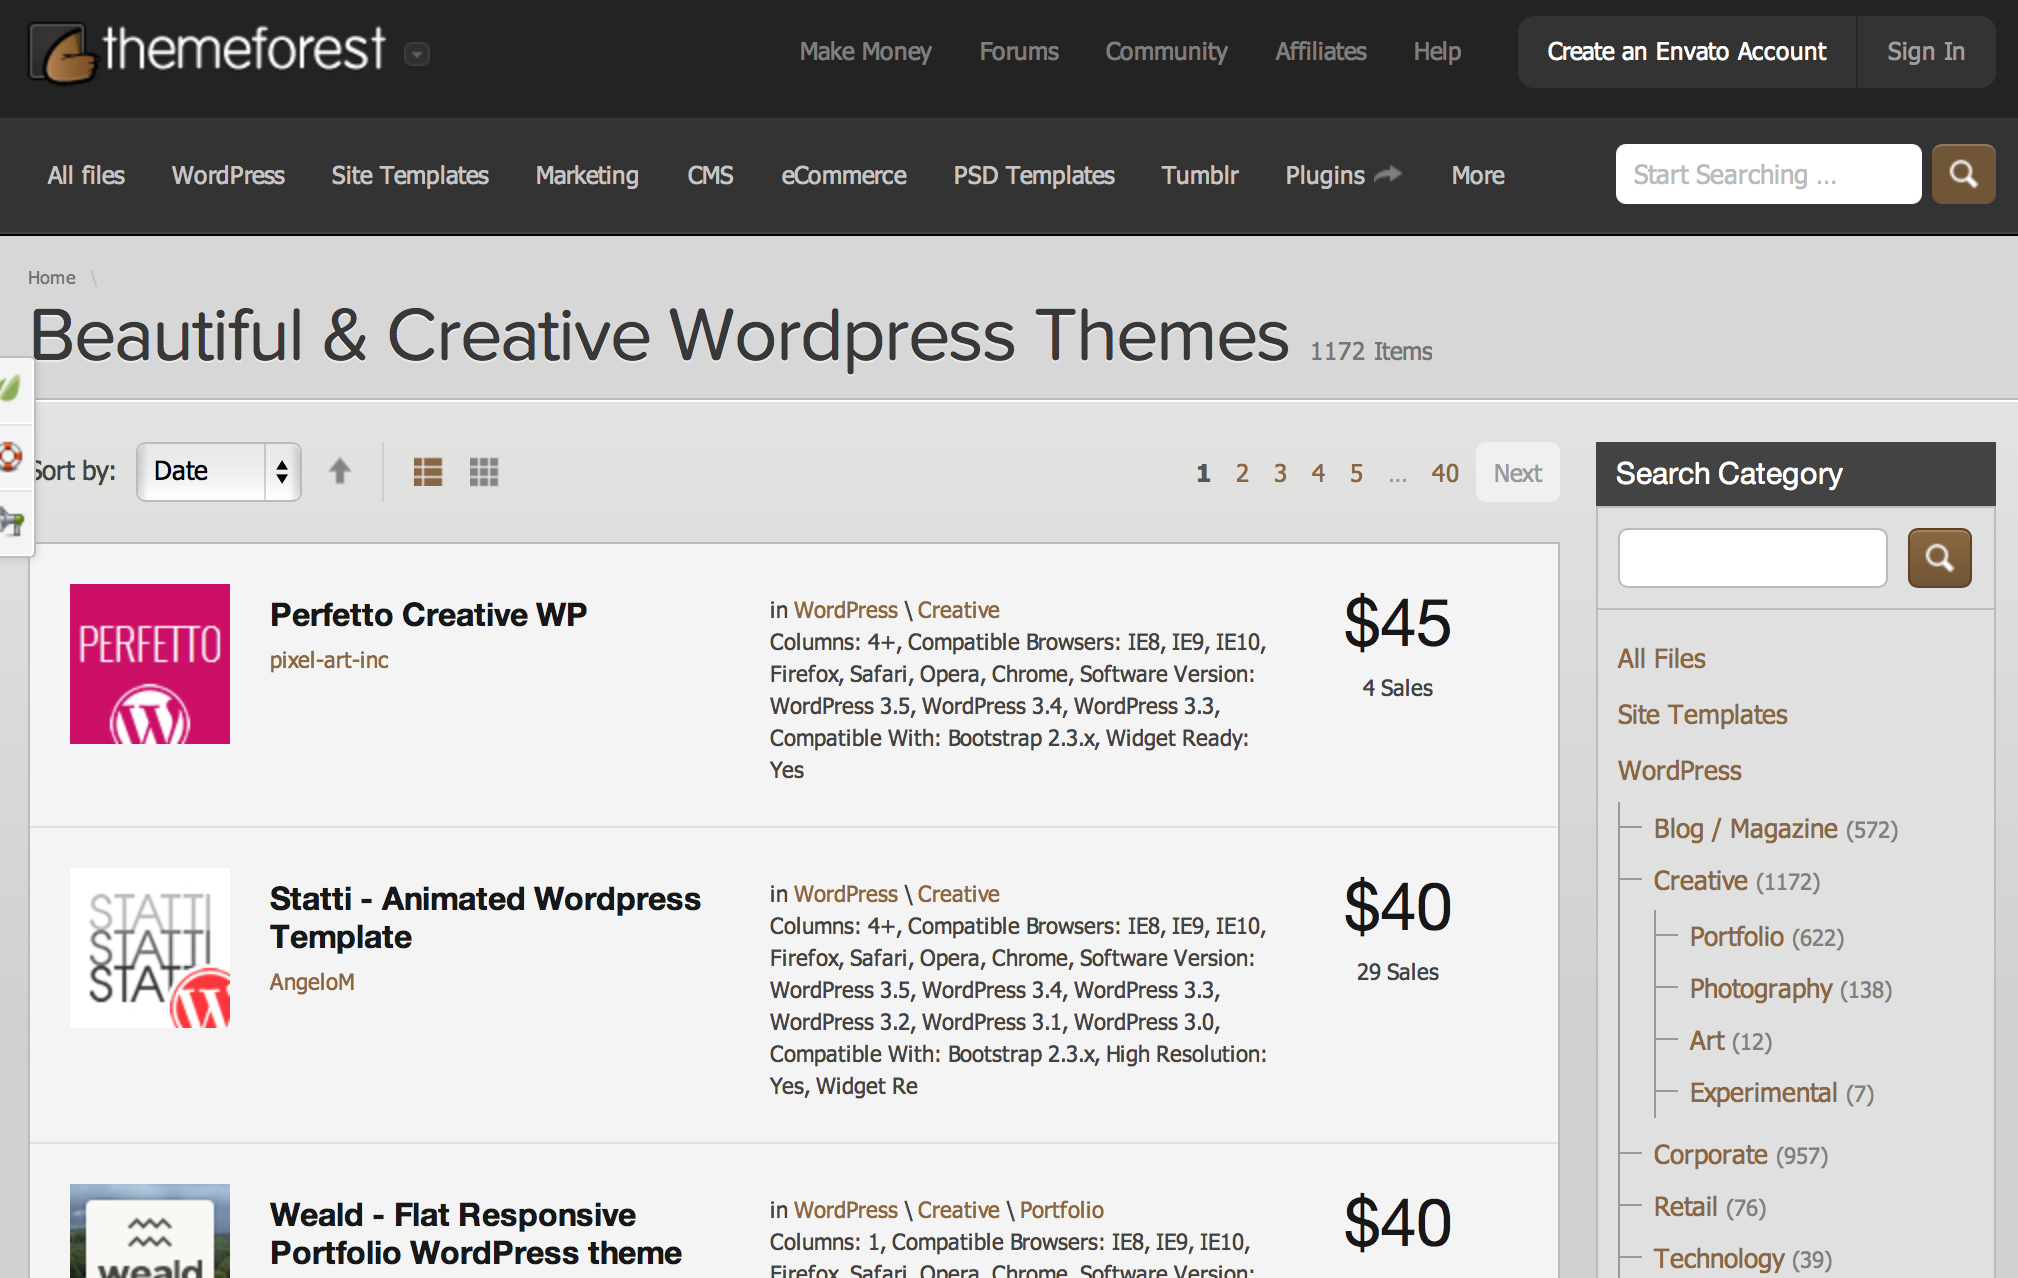The width and height of the screenshot is (2018, 1278).
Task: Open the More categories menu
Action: pos(1478,176)
